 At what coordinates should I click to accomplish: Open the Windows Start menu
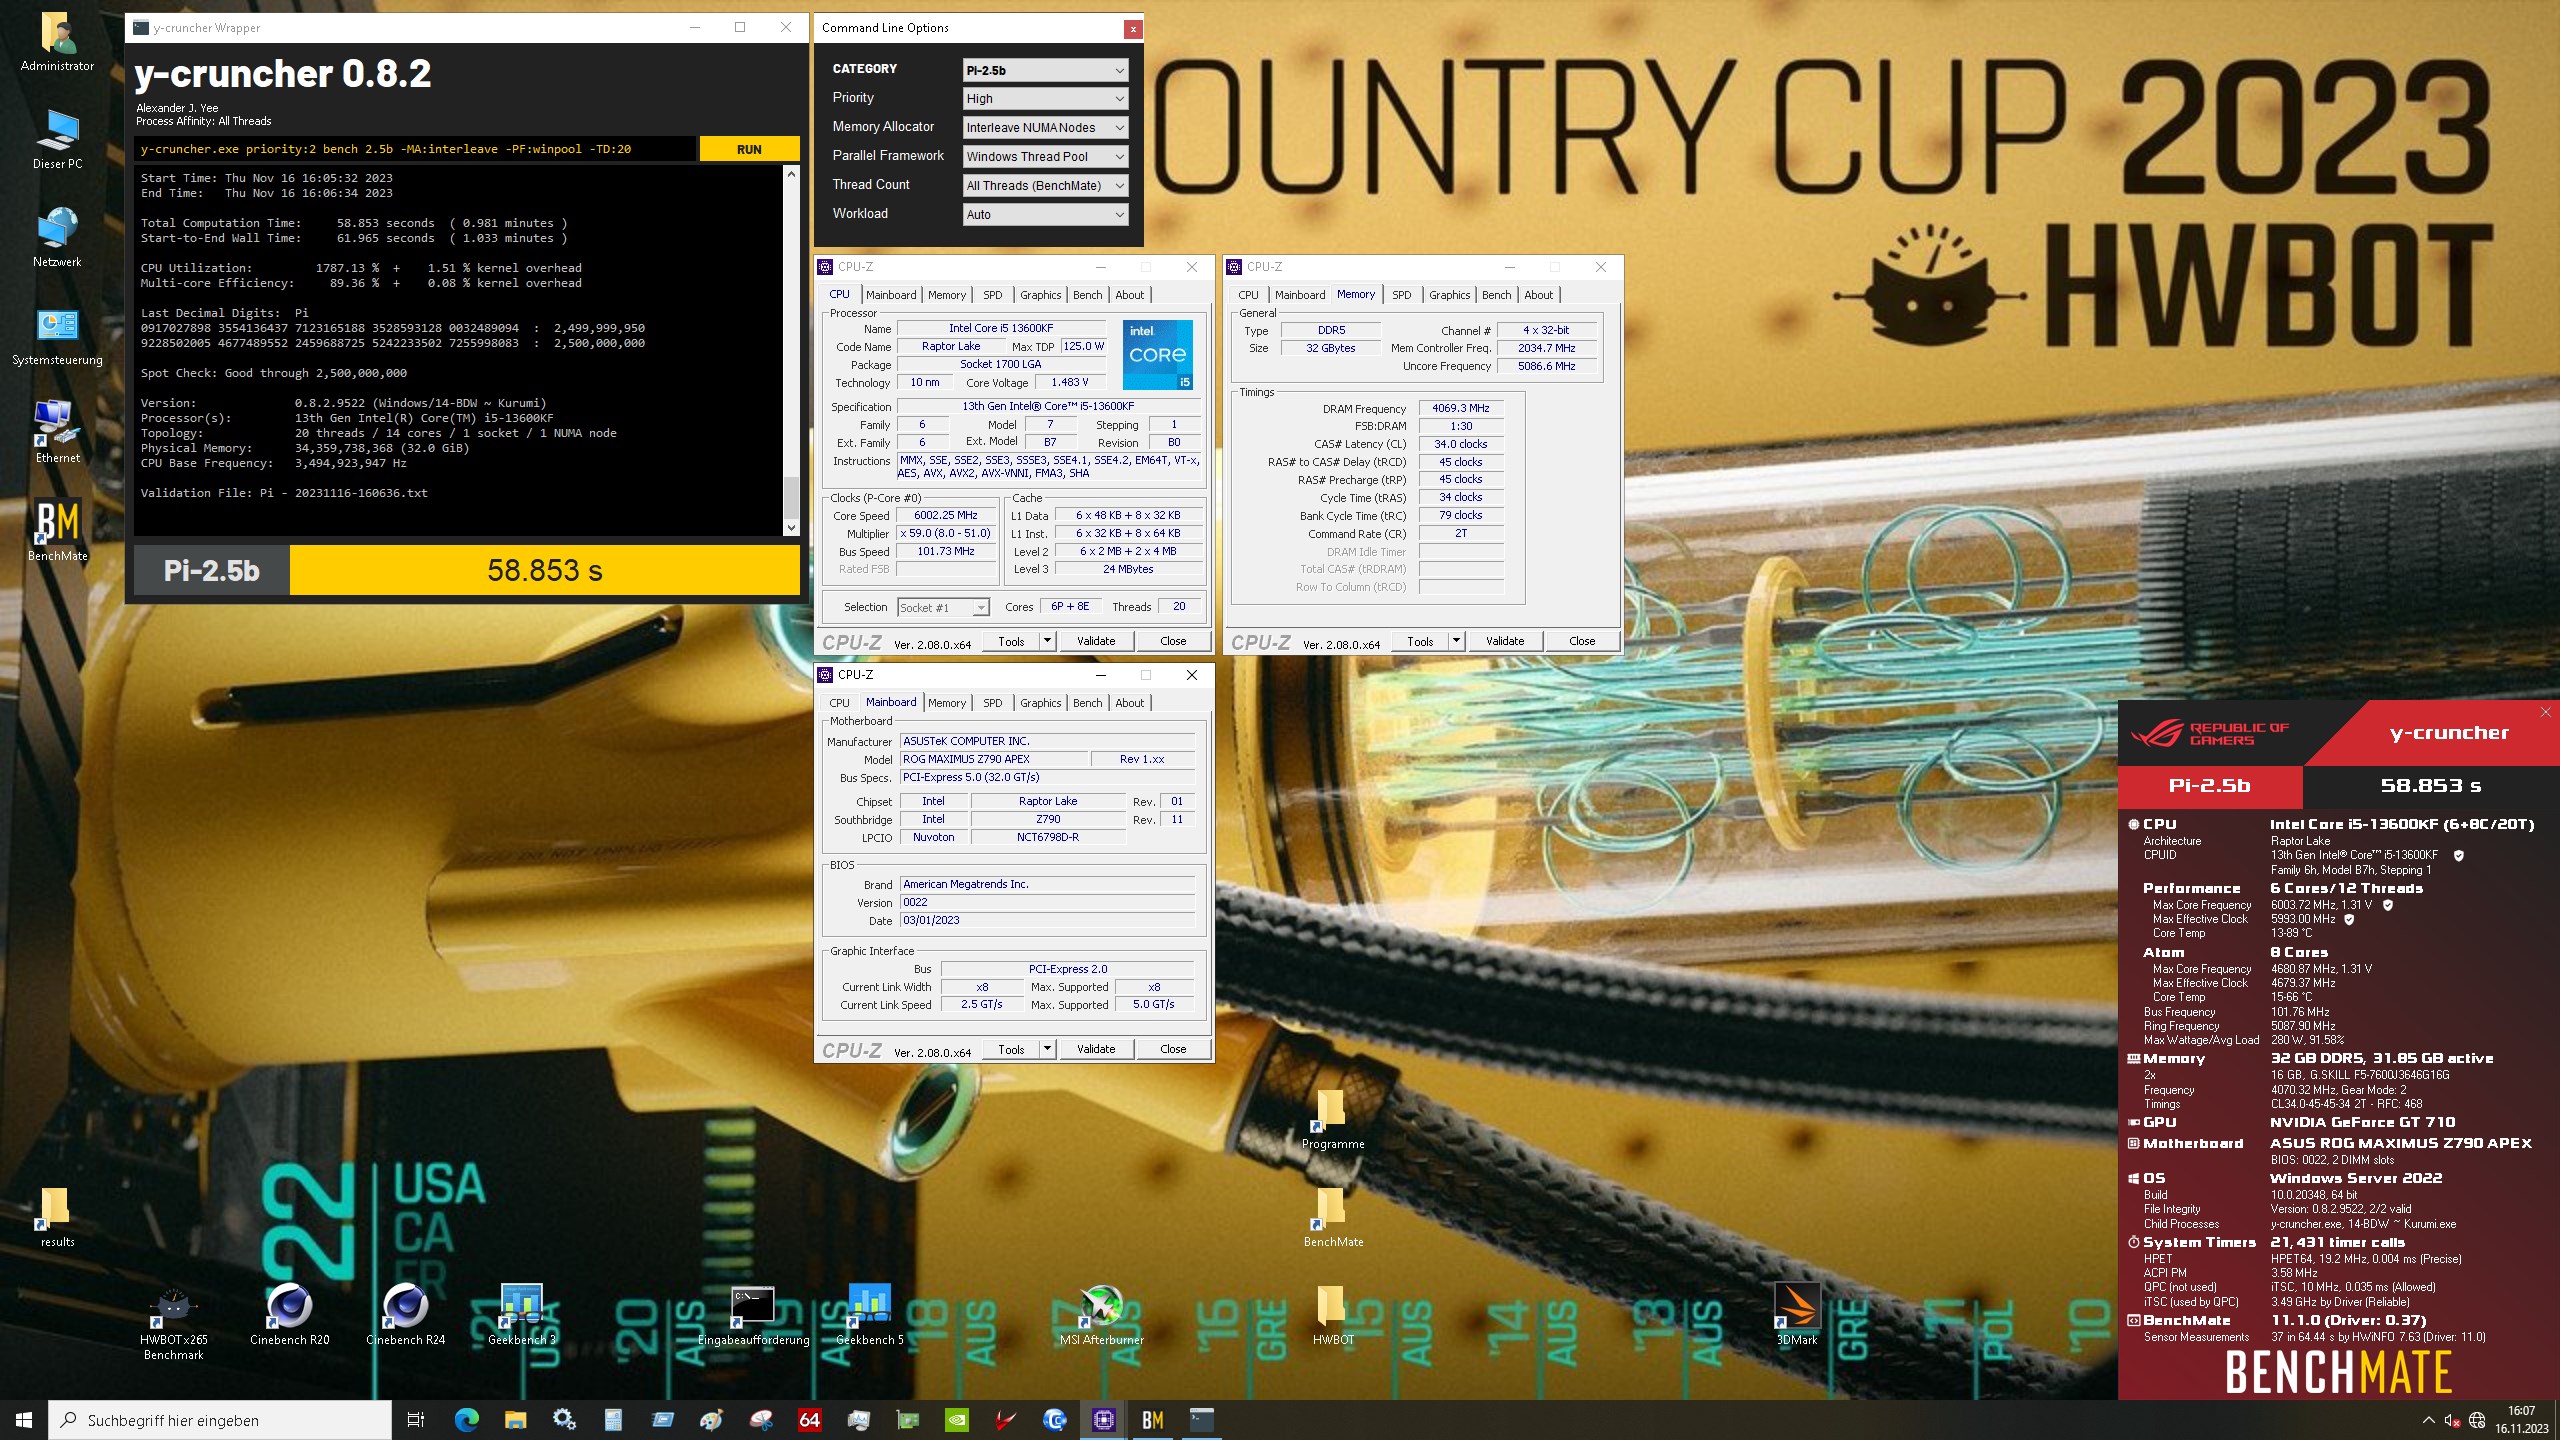coord(24,1420)
